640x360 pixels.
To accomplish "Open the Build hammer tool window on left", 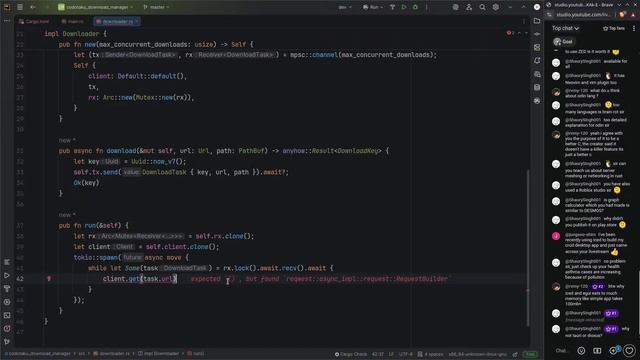I will click(7, 289).
